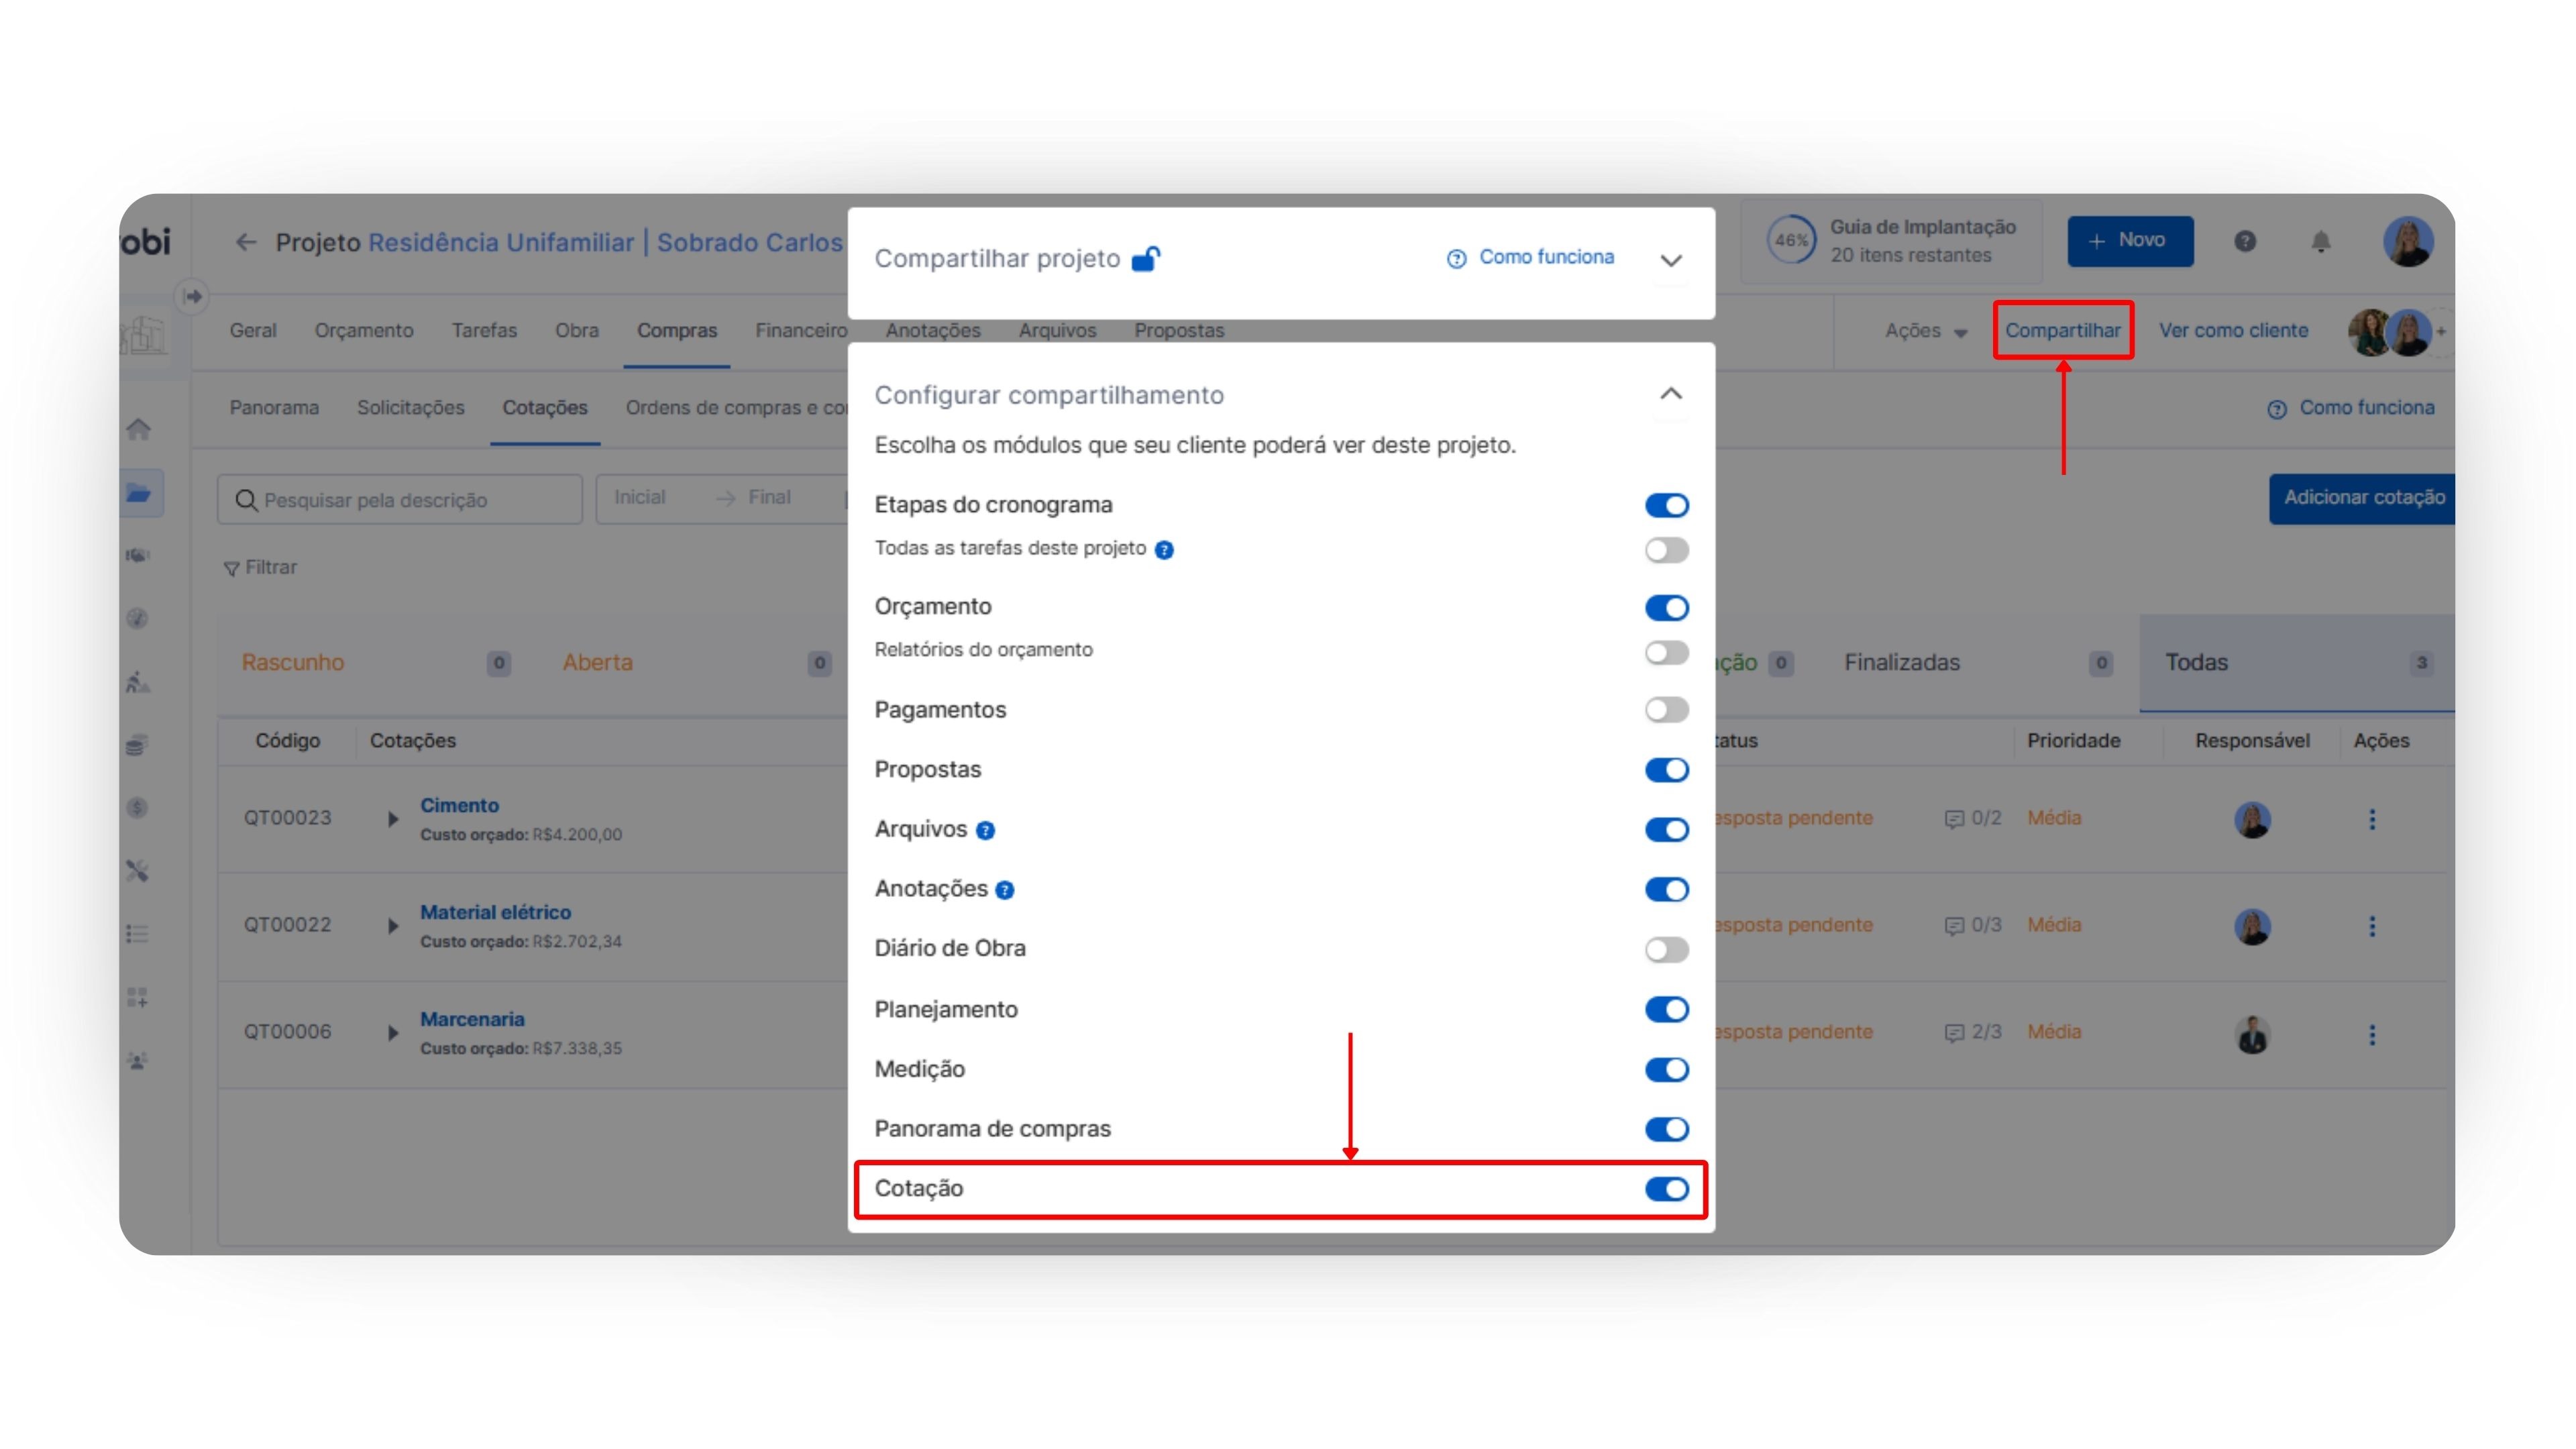The image size is (2576, 1449).
Task: Enable the Pagamentos toggle
Action: pyautogui.click(x=1666, y=710)
